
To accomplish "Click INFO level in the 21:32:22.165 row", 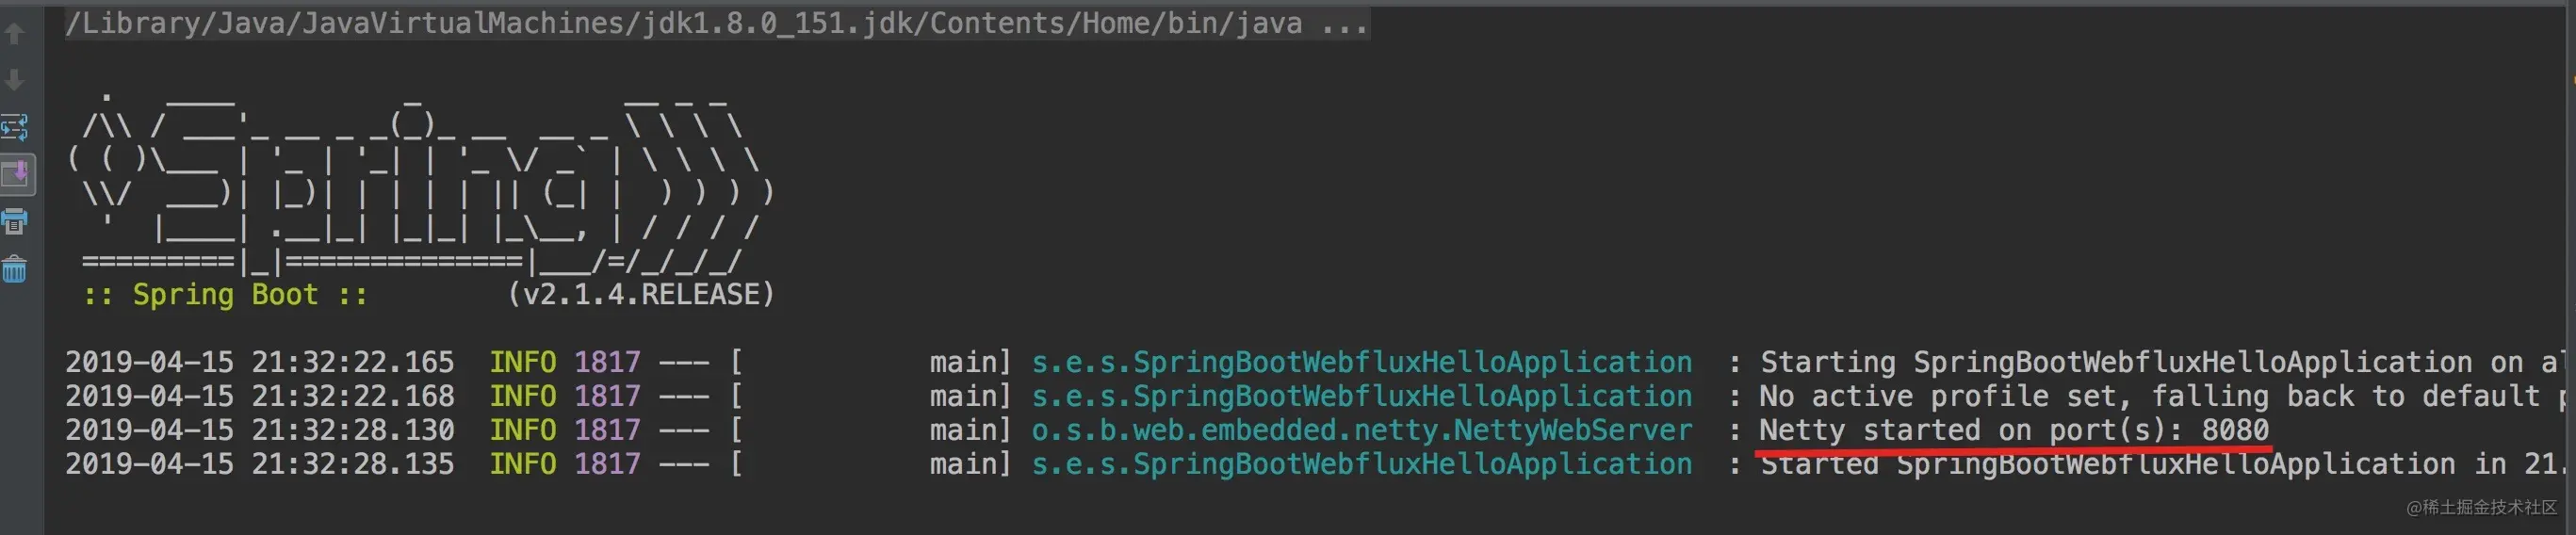I will (x=522, y=362).
